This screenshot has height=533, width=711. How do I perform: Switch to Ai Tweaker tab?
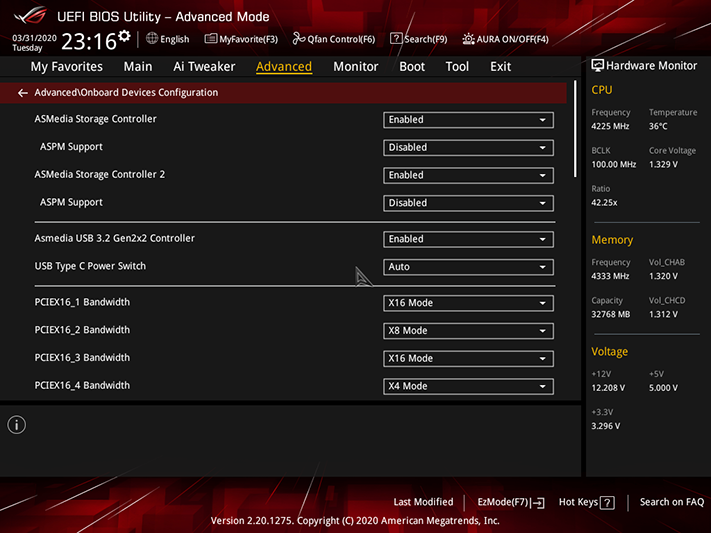click(x=204, y=67)
